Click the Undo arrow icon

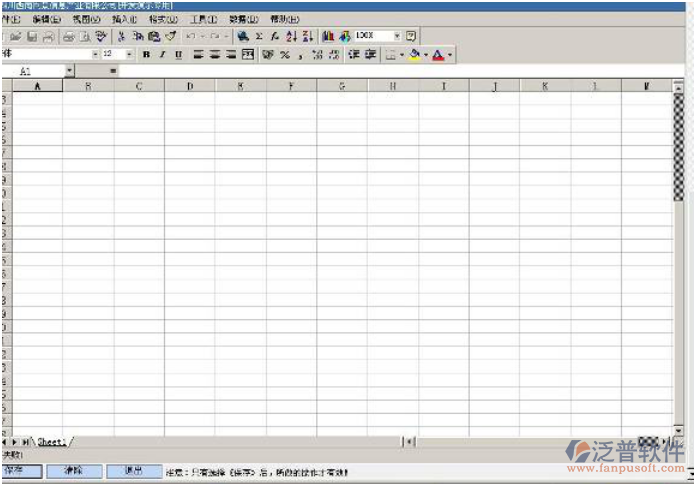(191, 37)
